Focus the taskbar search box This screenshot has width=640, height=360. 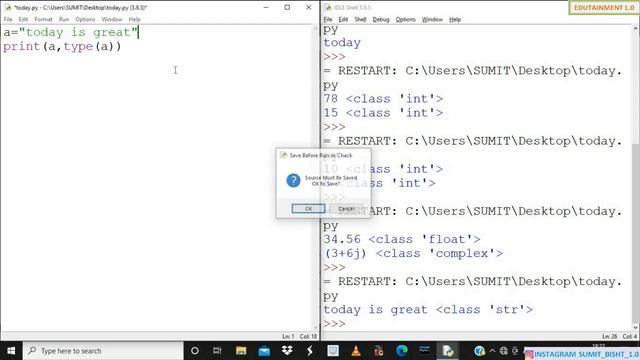(103, 351)
